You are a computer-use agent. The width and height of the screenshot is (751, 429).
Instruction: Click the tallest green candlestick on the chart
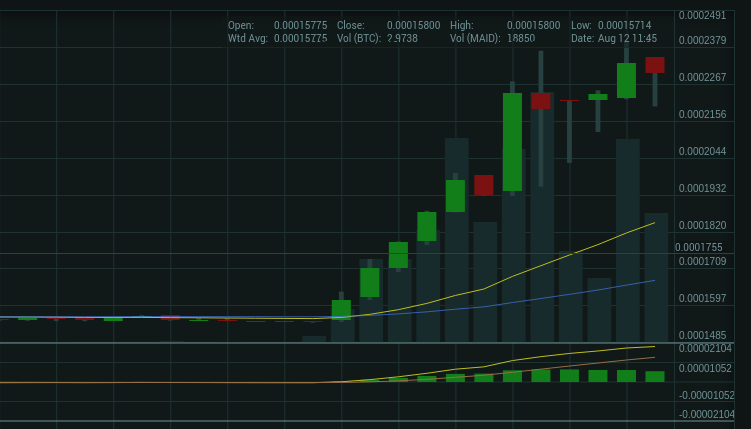tap(512, 142)
